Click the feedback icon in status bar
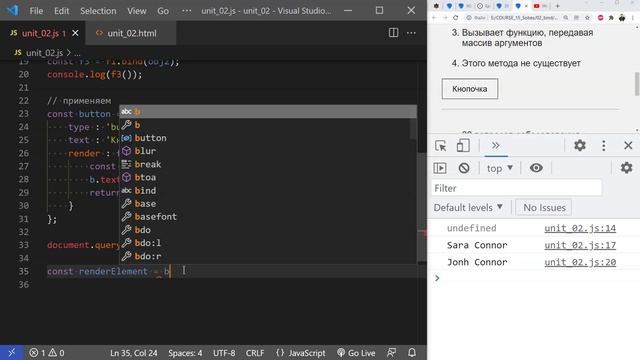Image resolution: width=640 pixels, height=360 pixels. click(391, 352)
